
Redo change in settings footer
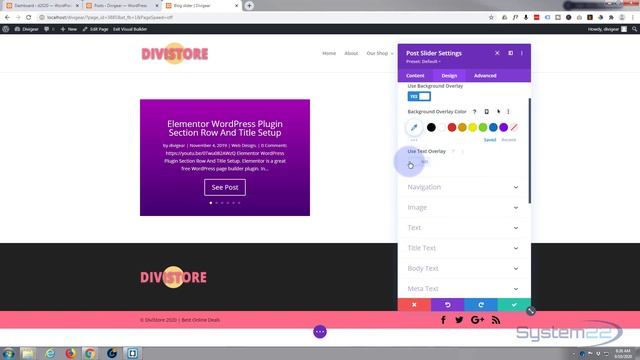[x=481, y=304]
